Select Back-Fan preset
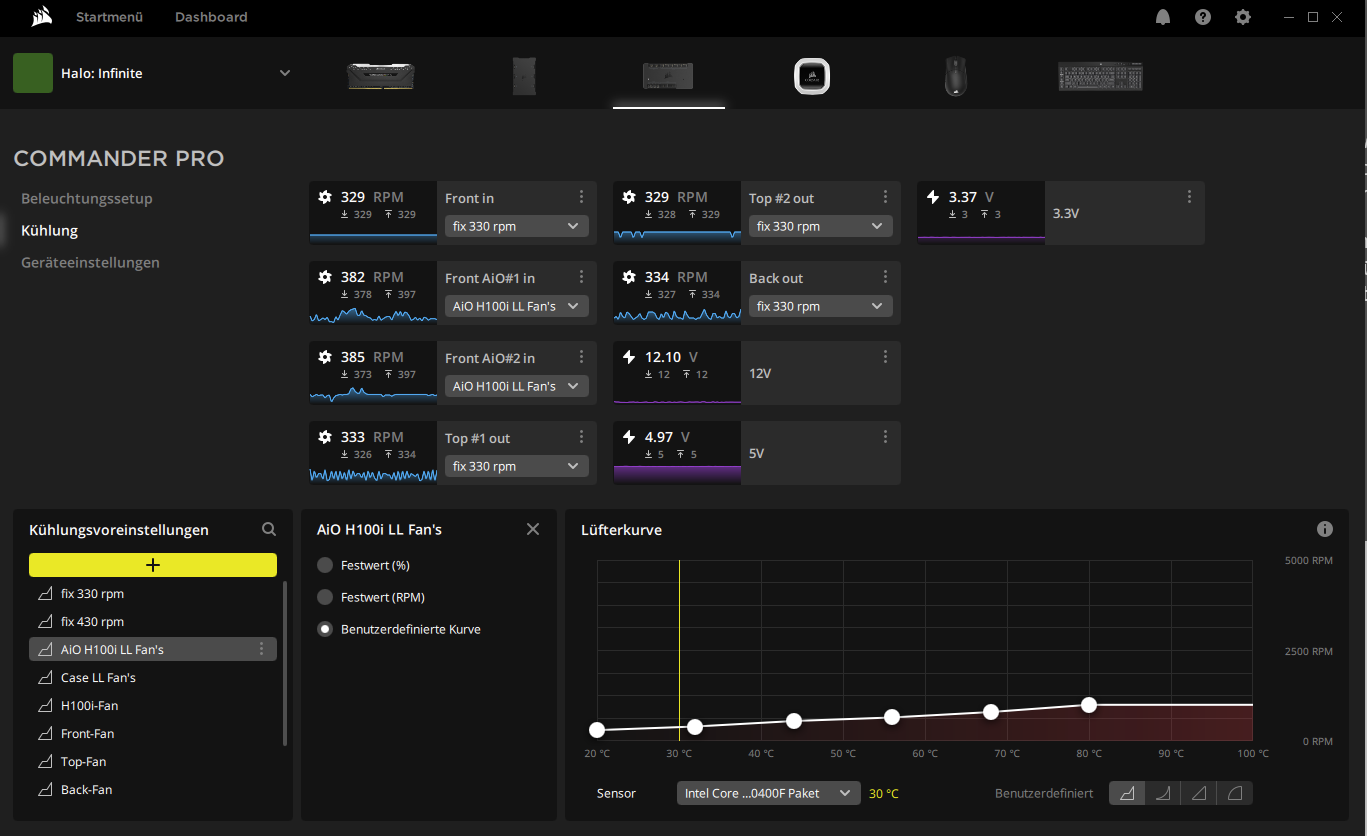Viewport: 1367px width, 836px height. click(x=153, y=789)
